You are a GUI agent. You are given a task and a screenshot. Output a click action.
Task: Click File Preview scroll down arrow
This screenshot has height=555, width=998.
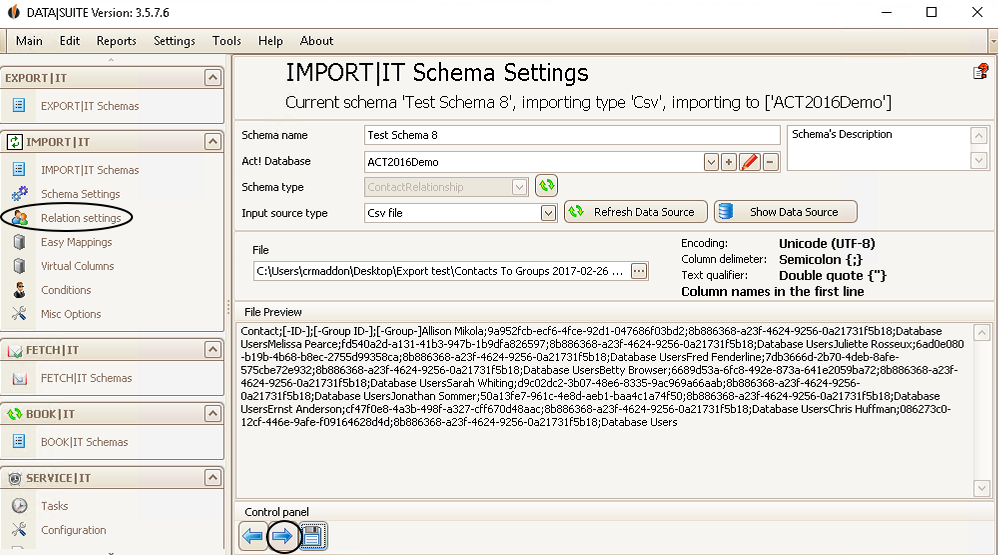tap(981, 488)
